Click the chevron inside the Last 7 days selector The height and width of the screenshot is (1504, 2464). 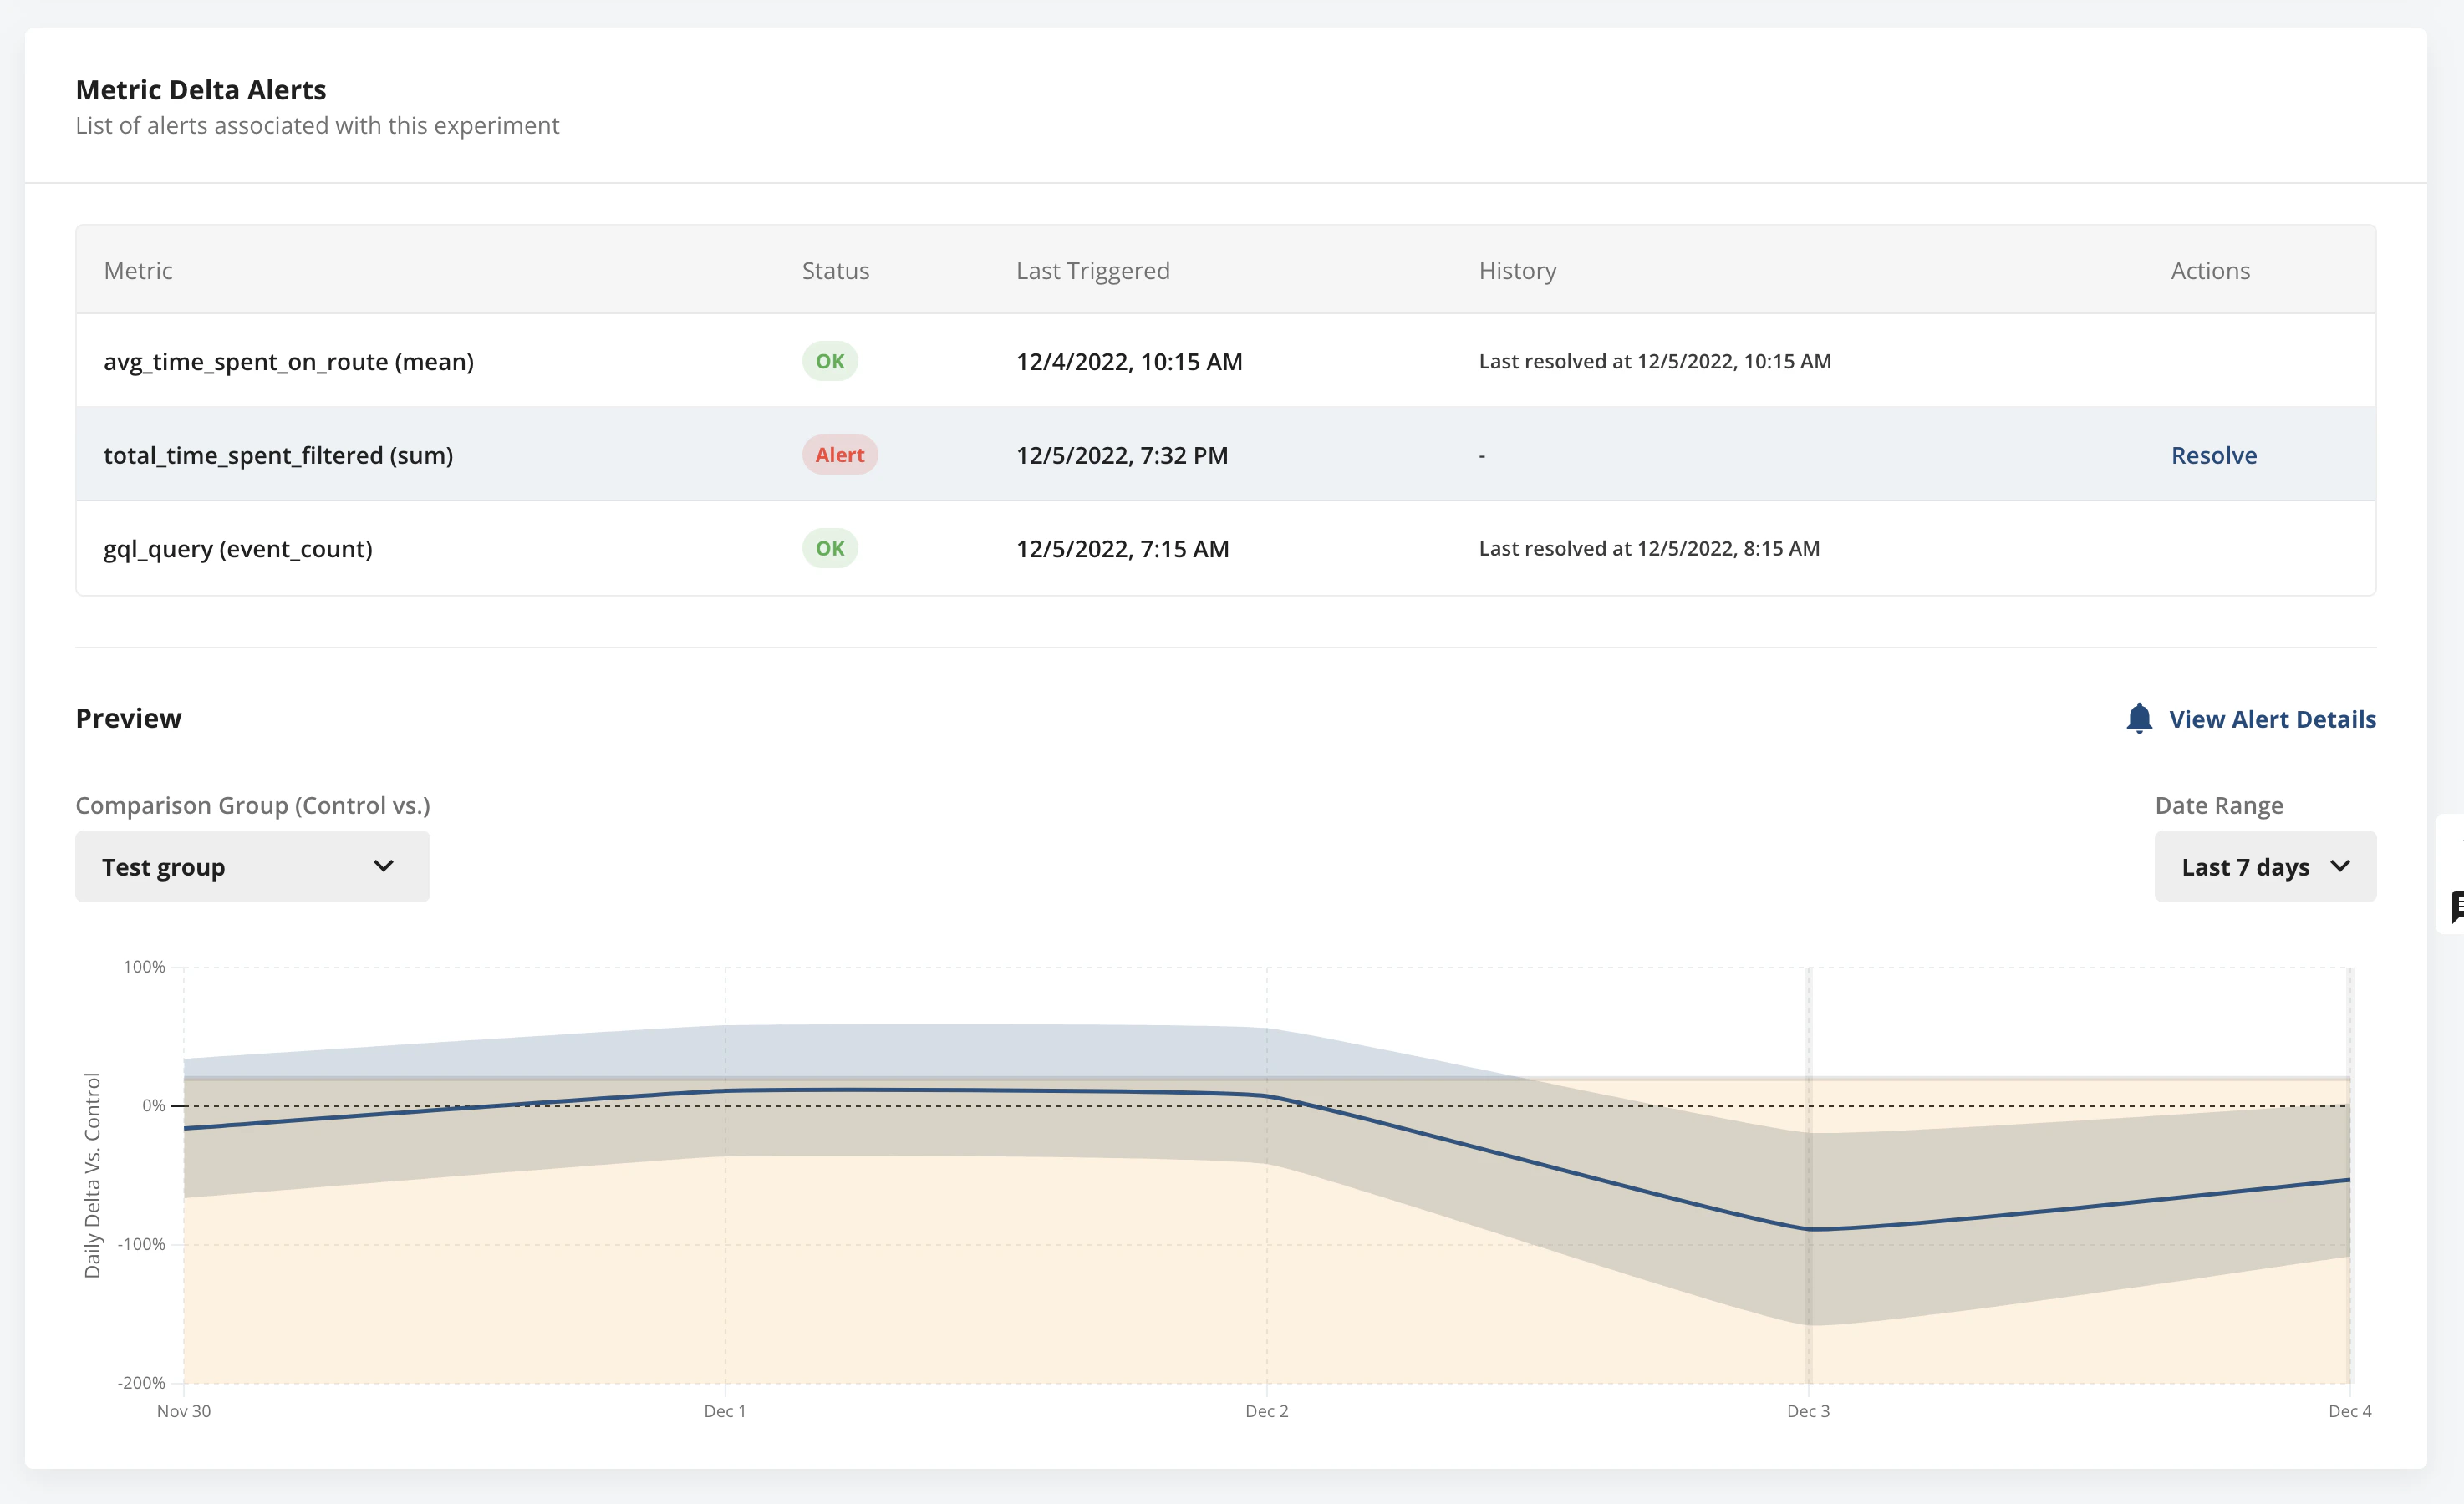[2341, 866]
